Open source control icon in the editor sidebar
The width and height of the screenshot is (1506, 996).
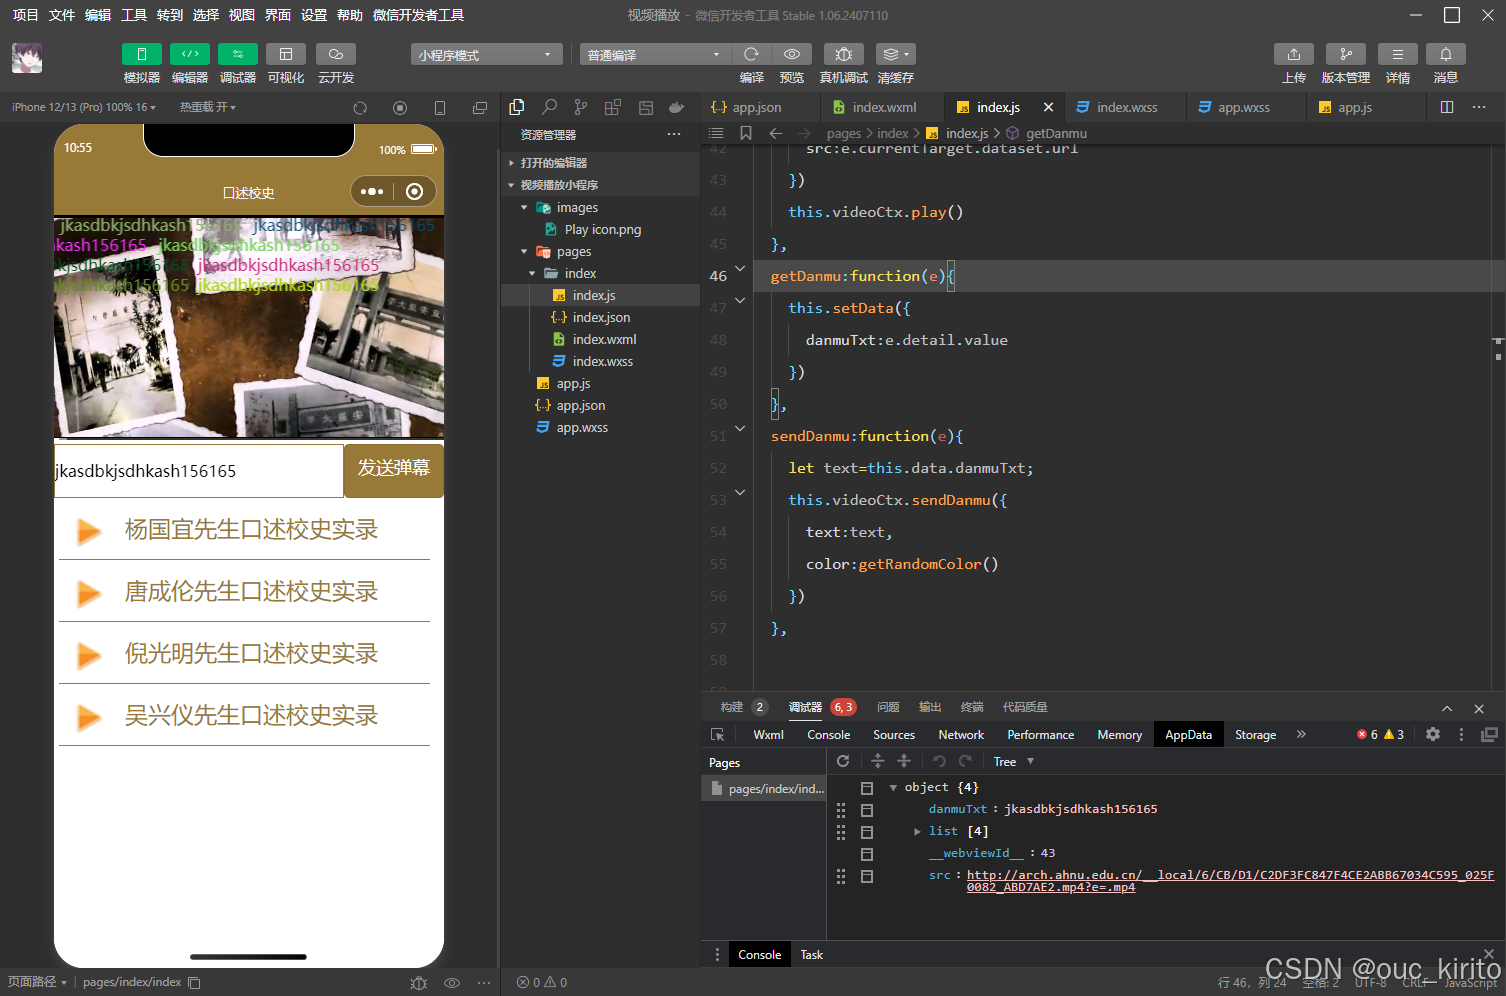(x=581, y=107)
